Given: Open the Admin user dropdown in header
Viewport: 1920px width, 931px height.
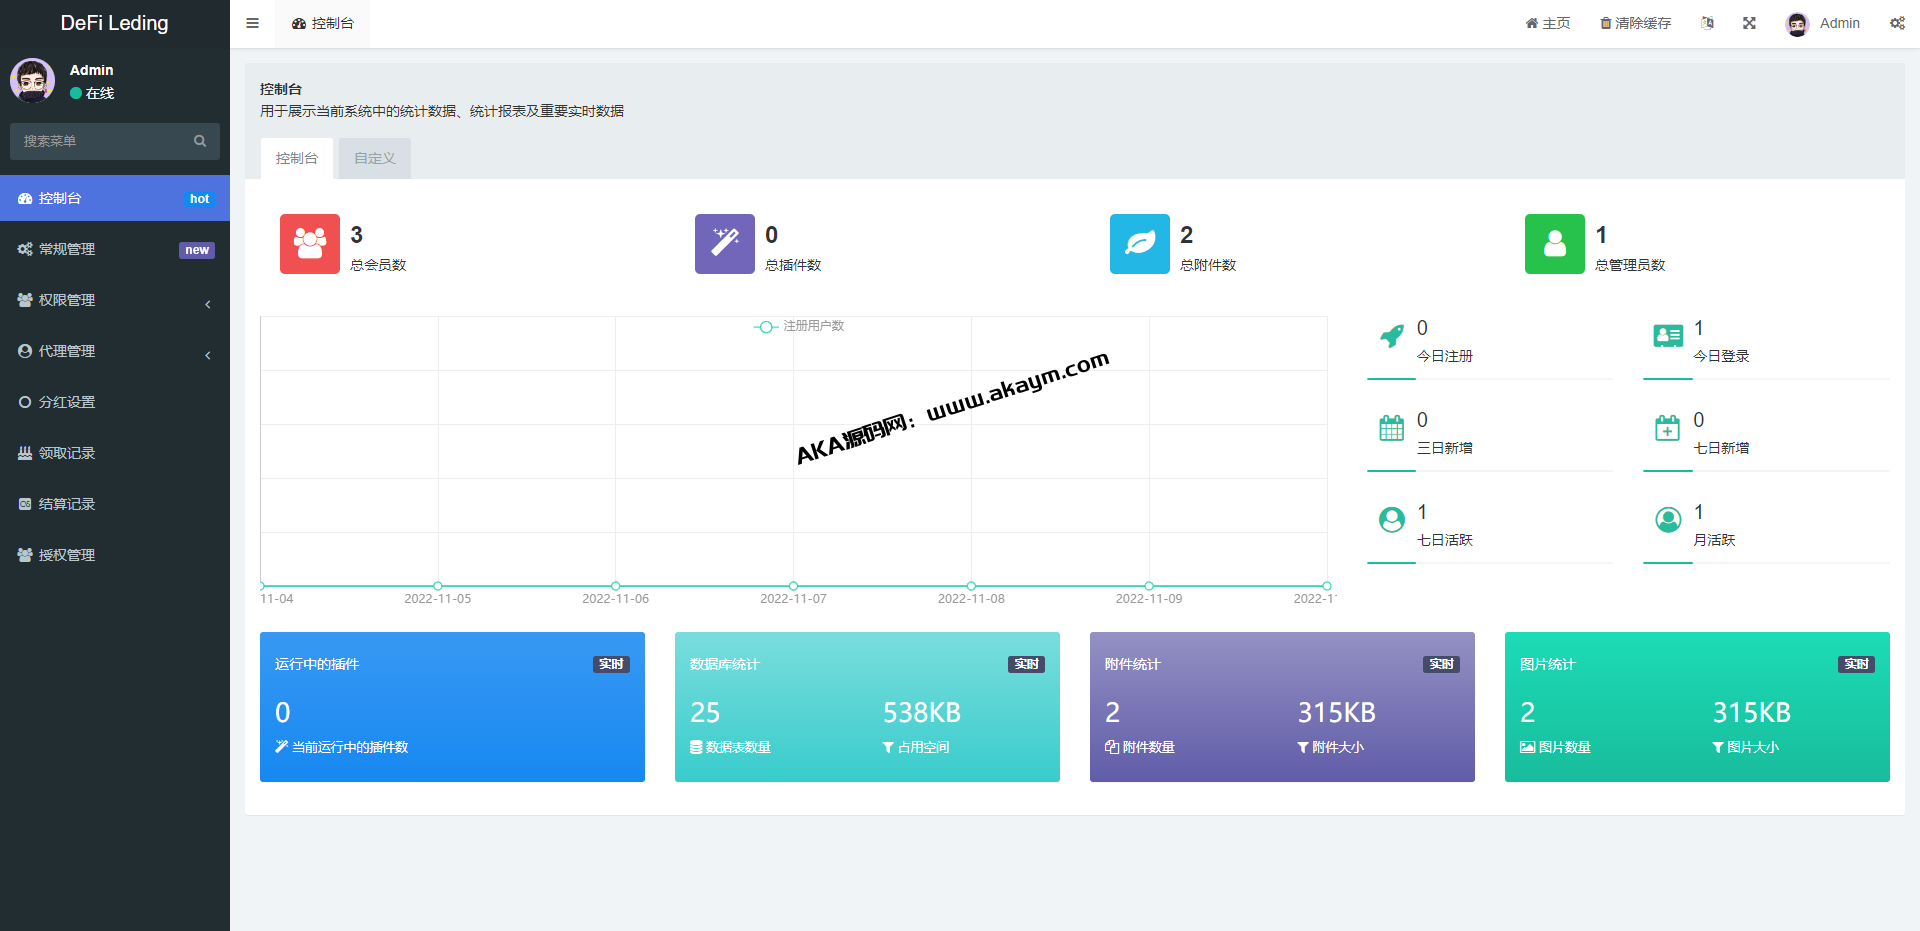Looking at the screenshot, I should [1823, 23].
